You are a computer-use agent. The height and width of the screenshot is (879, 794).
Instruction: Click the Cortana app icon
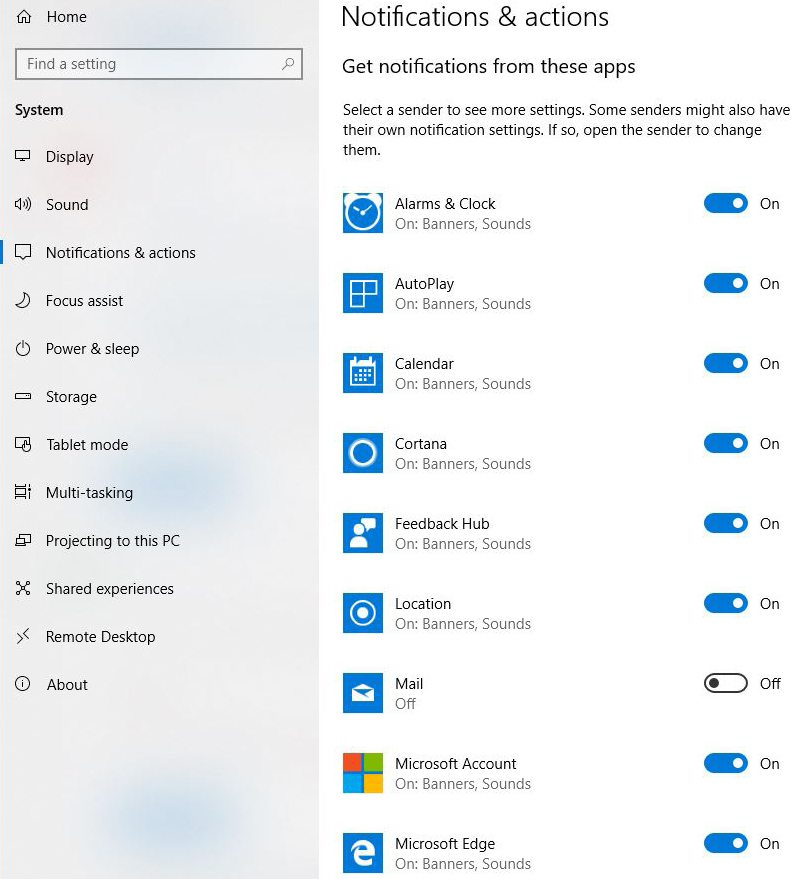tap(363, 453)
